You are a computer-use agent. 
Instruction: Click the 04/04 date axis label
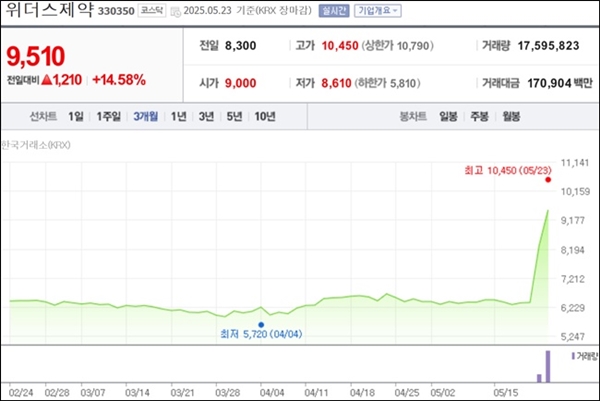coord(272,393)
